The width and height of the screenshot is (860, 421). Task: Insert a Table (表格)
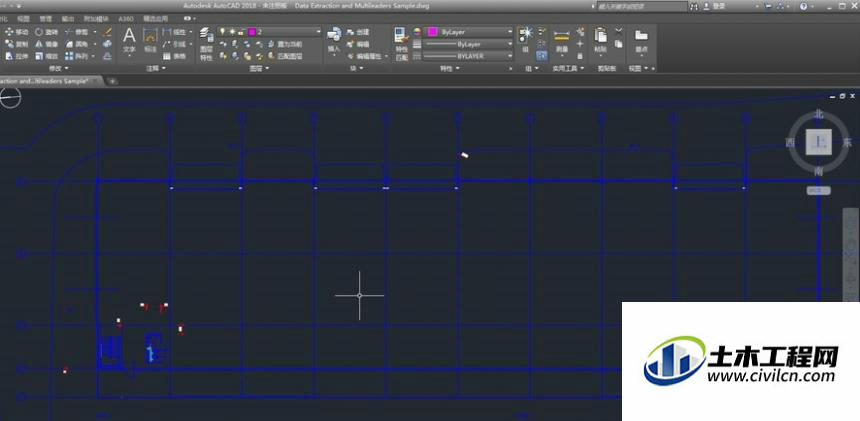[x=174, y=56]
